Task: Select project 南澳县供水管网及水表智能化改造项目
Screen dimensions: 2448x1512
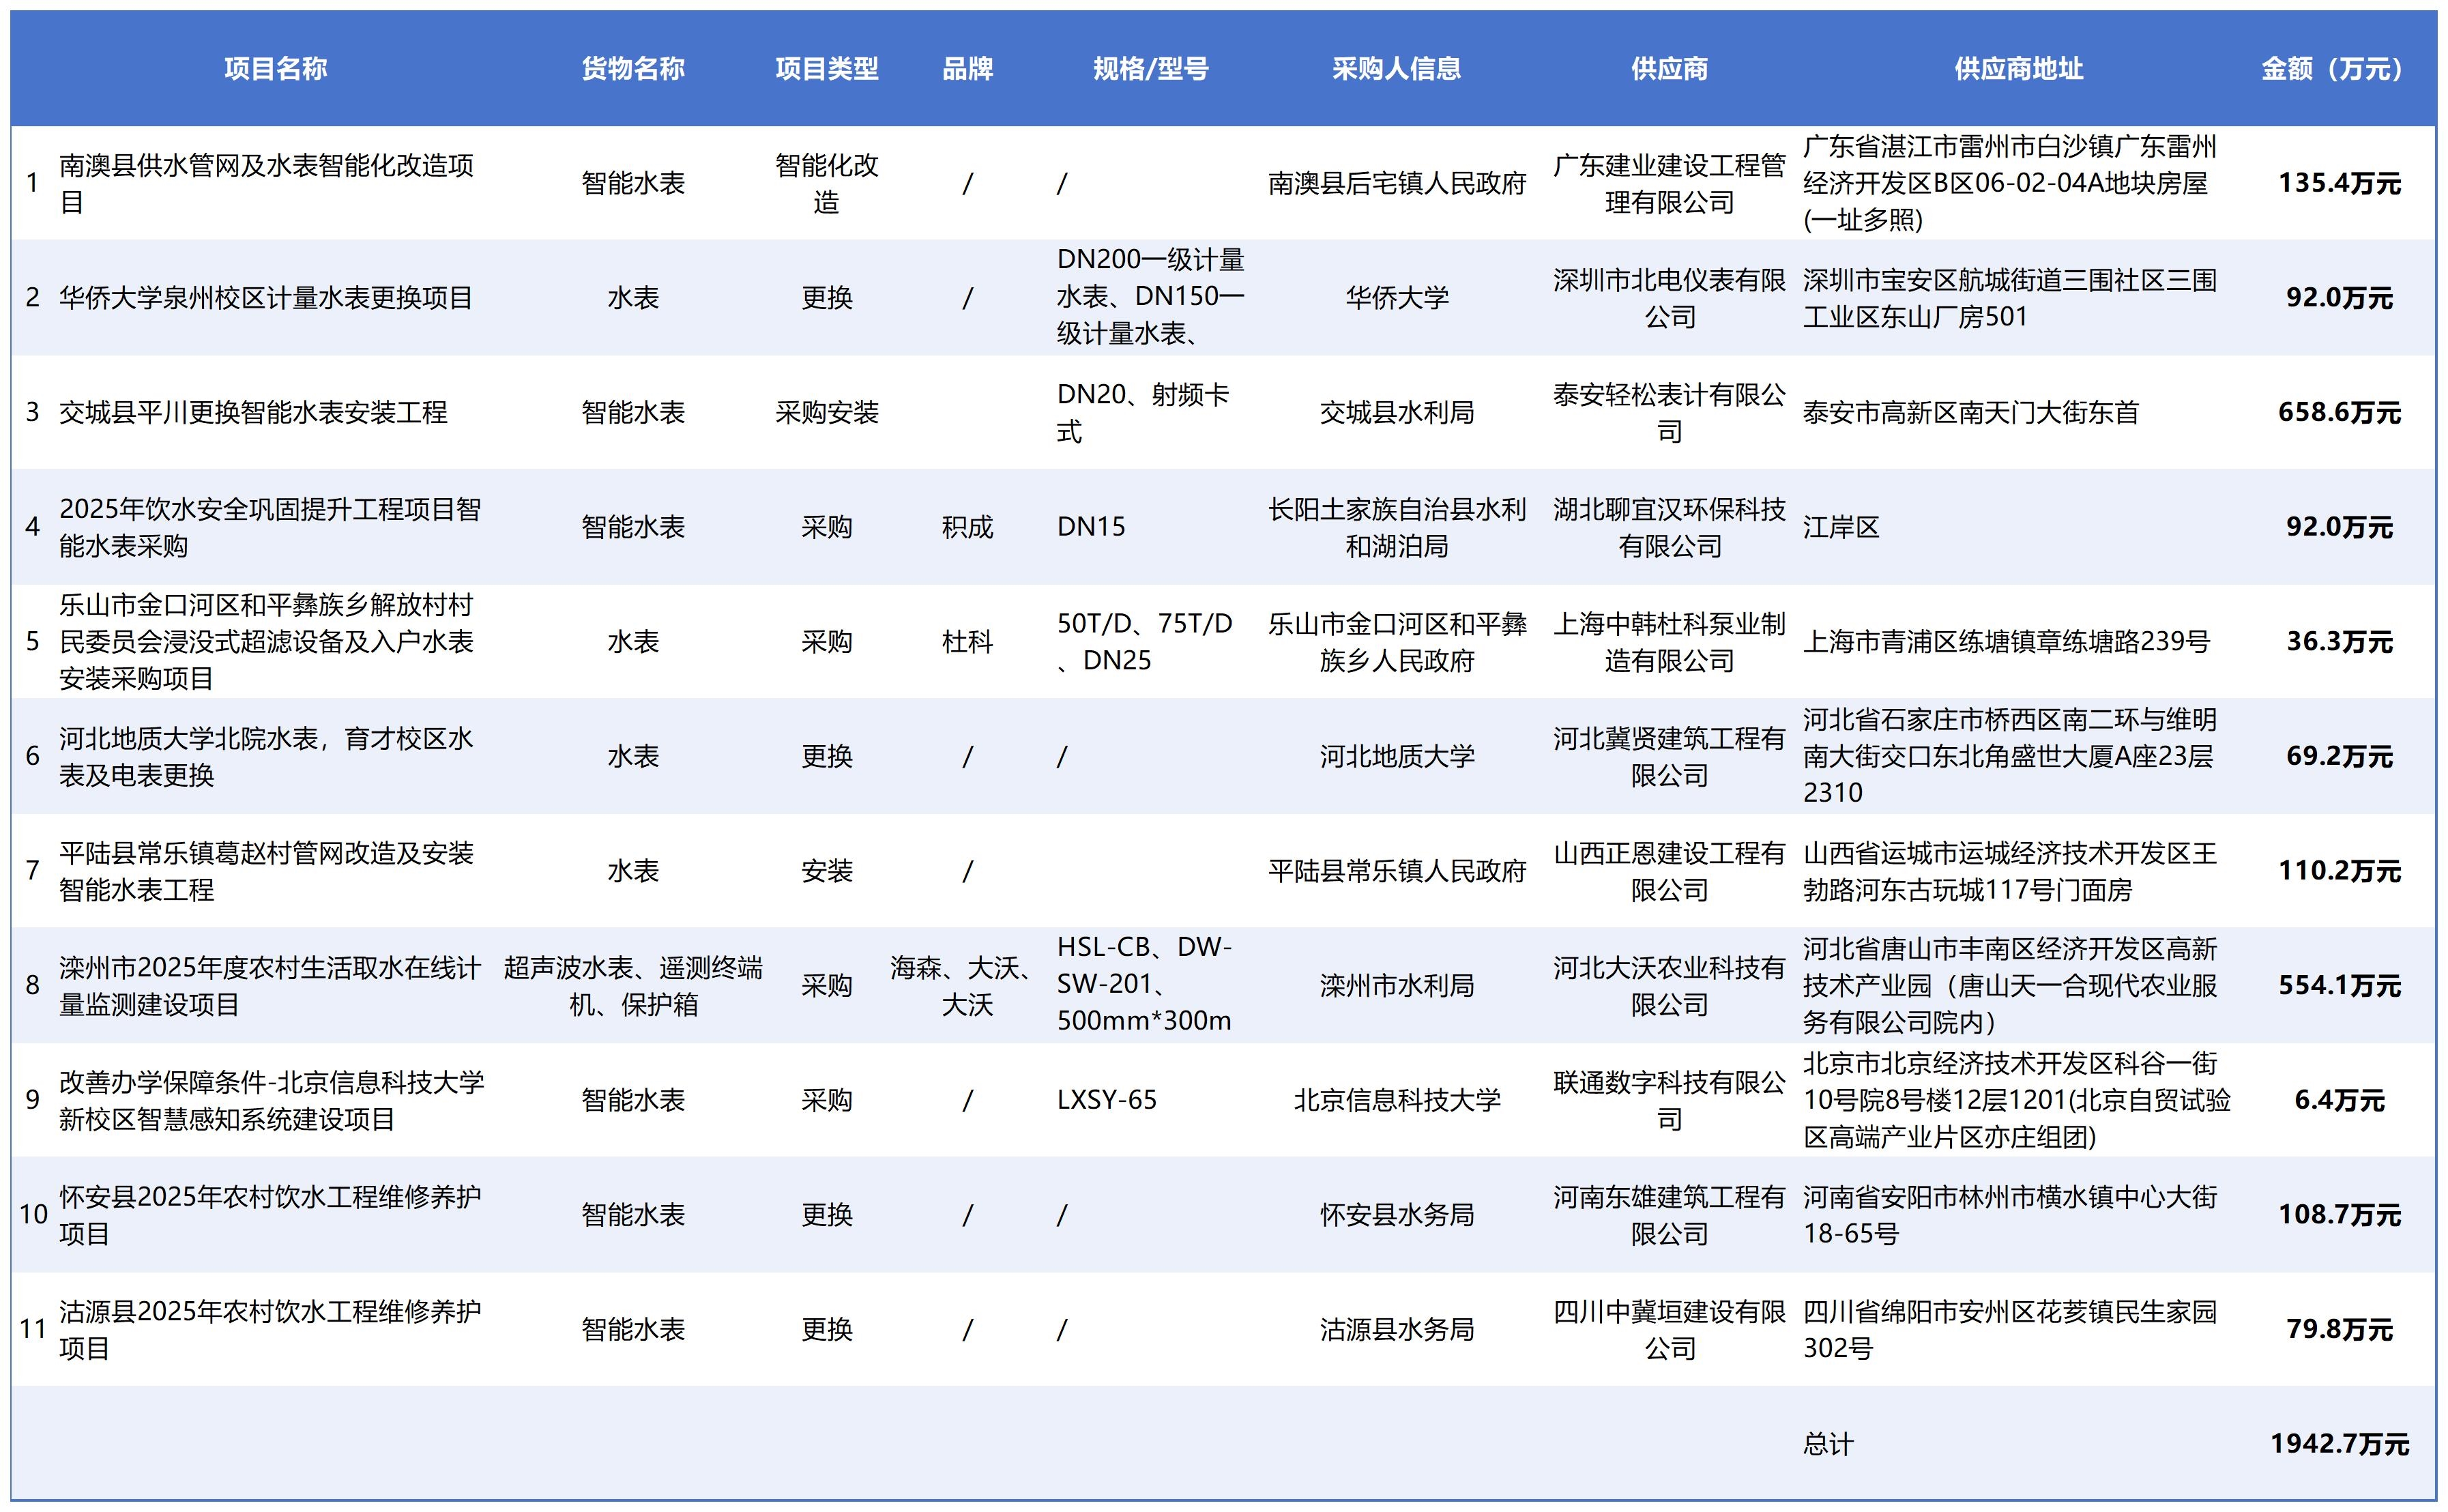Action: pos(267,183)
